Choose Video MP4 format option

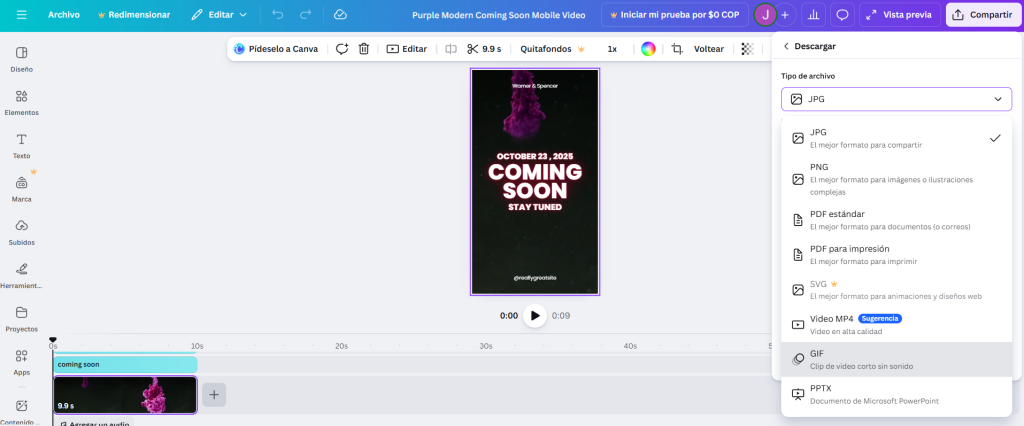[x=896, y=324]
